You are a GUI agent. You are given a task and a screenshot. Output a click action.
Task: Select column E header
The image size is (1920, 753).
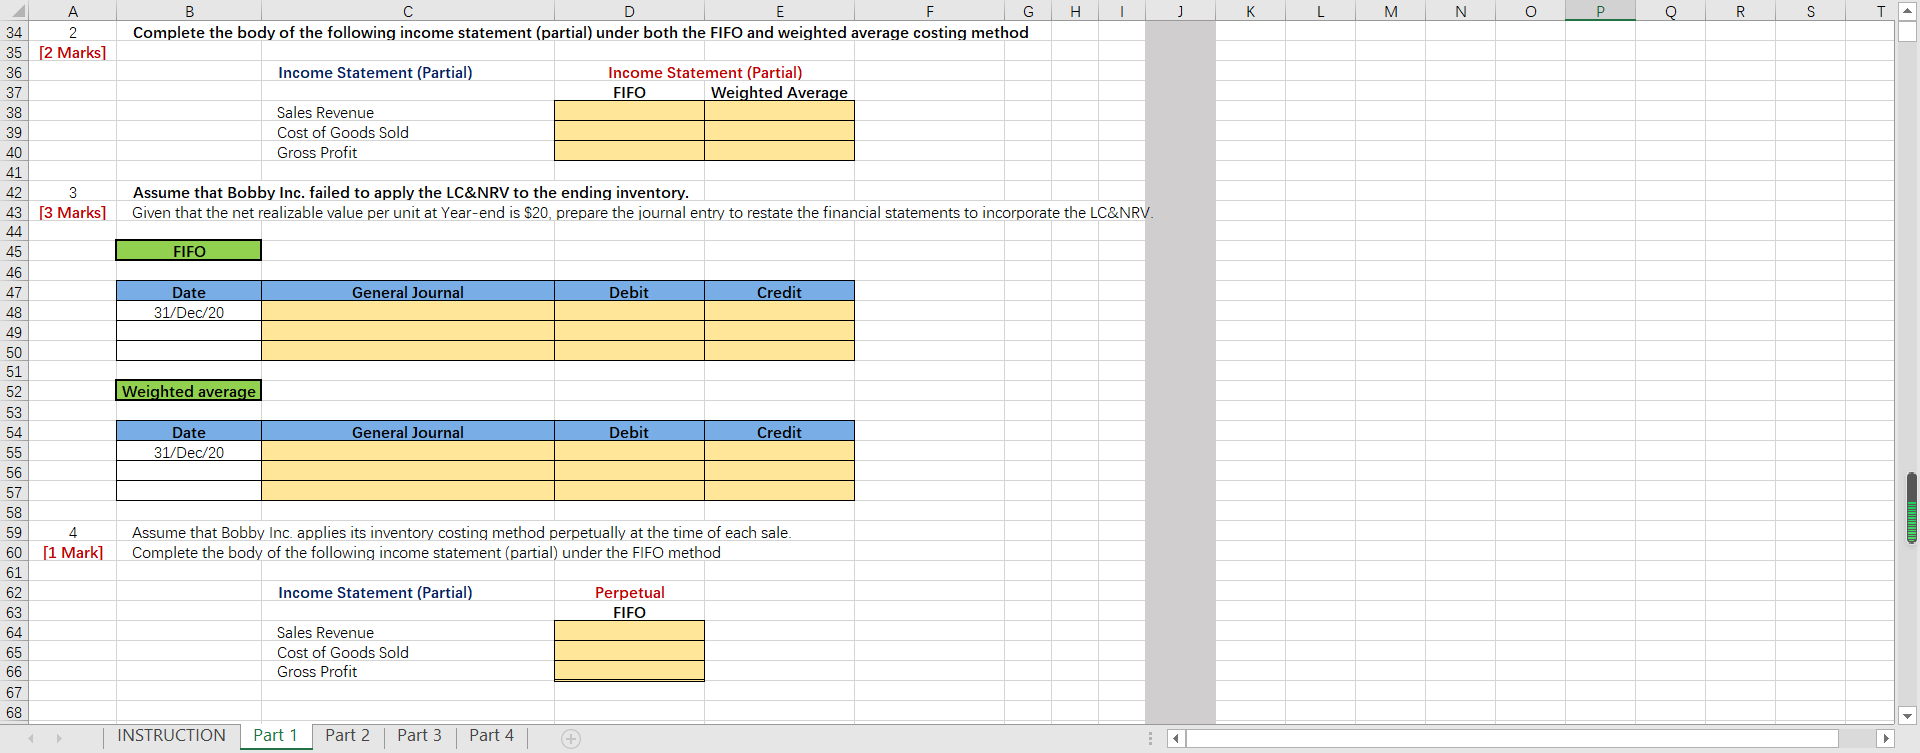pyautogui.click(x=779, y=11)
